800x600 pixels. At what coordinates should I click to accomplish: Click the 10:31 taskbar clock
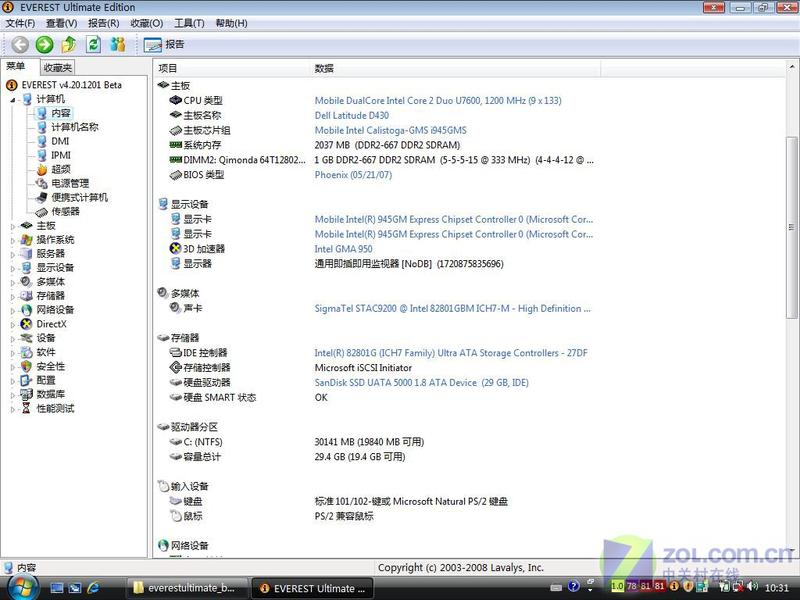pyautogui.click(x=777, y=588)
